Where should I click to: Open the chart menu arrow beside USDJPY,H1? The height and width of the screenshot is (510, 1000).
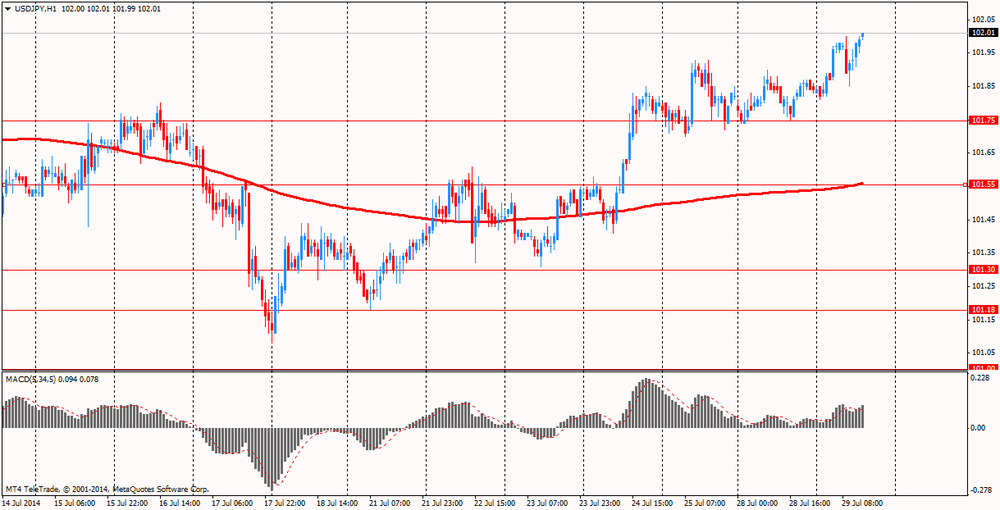pos(7,8)
